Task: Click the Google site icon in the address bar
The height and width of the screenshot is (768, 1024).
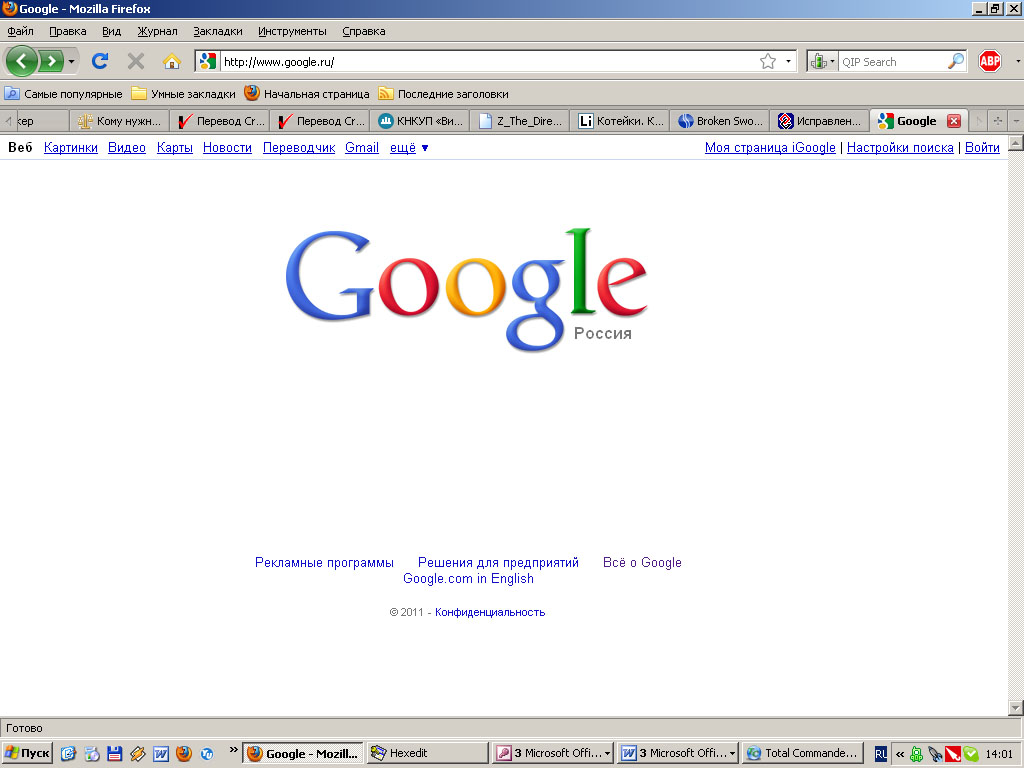Action: tap(208, 61)
